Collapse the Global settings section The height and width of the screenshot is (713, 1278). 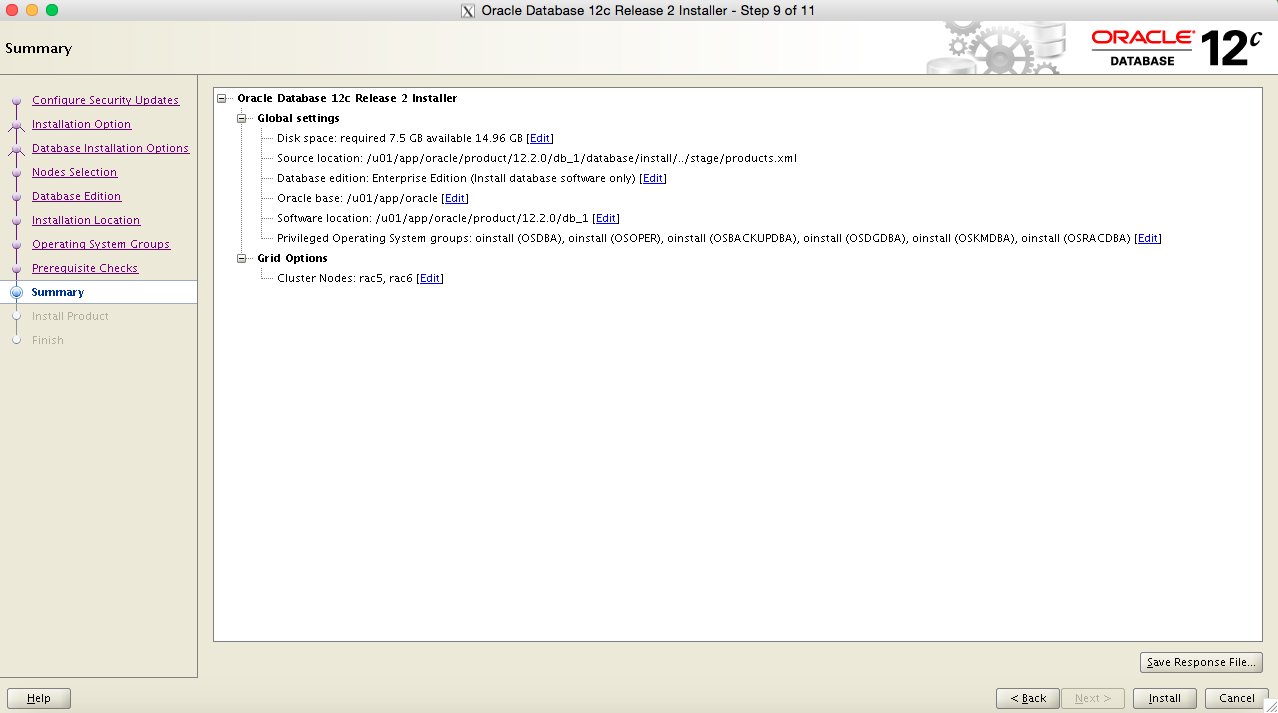pos(241,118)
